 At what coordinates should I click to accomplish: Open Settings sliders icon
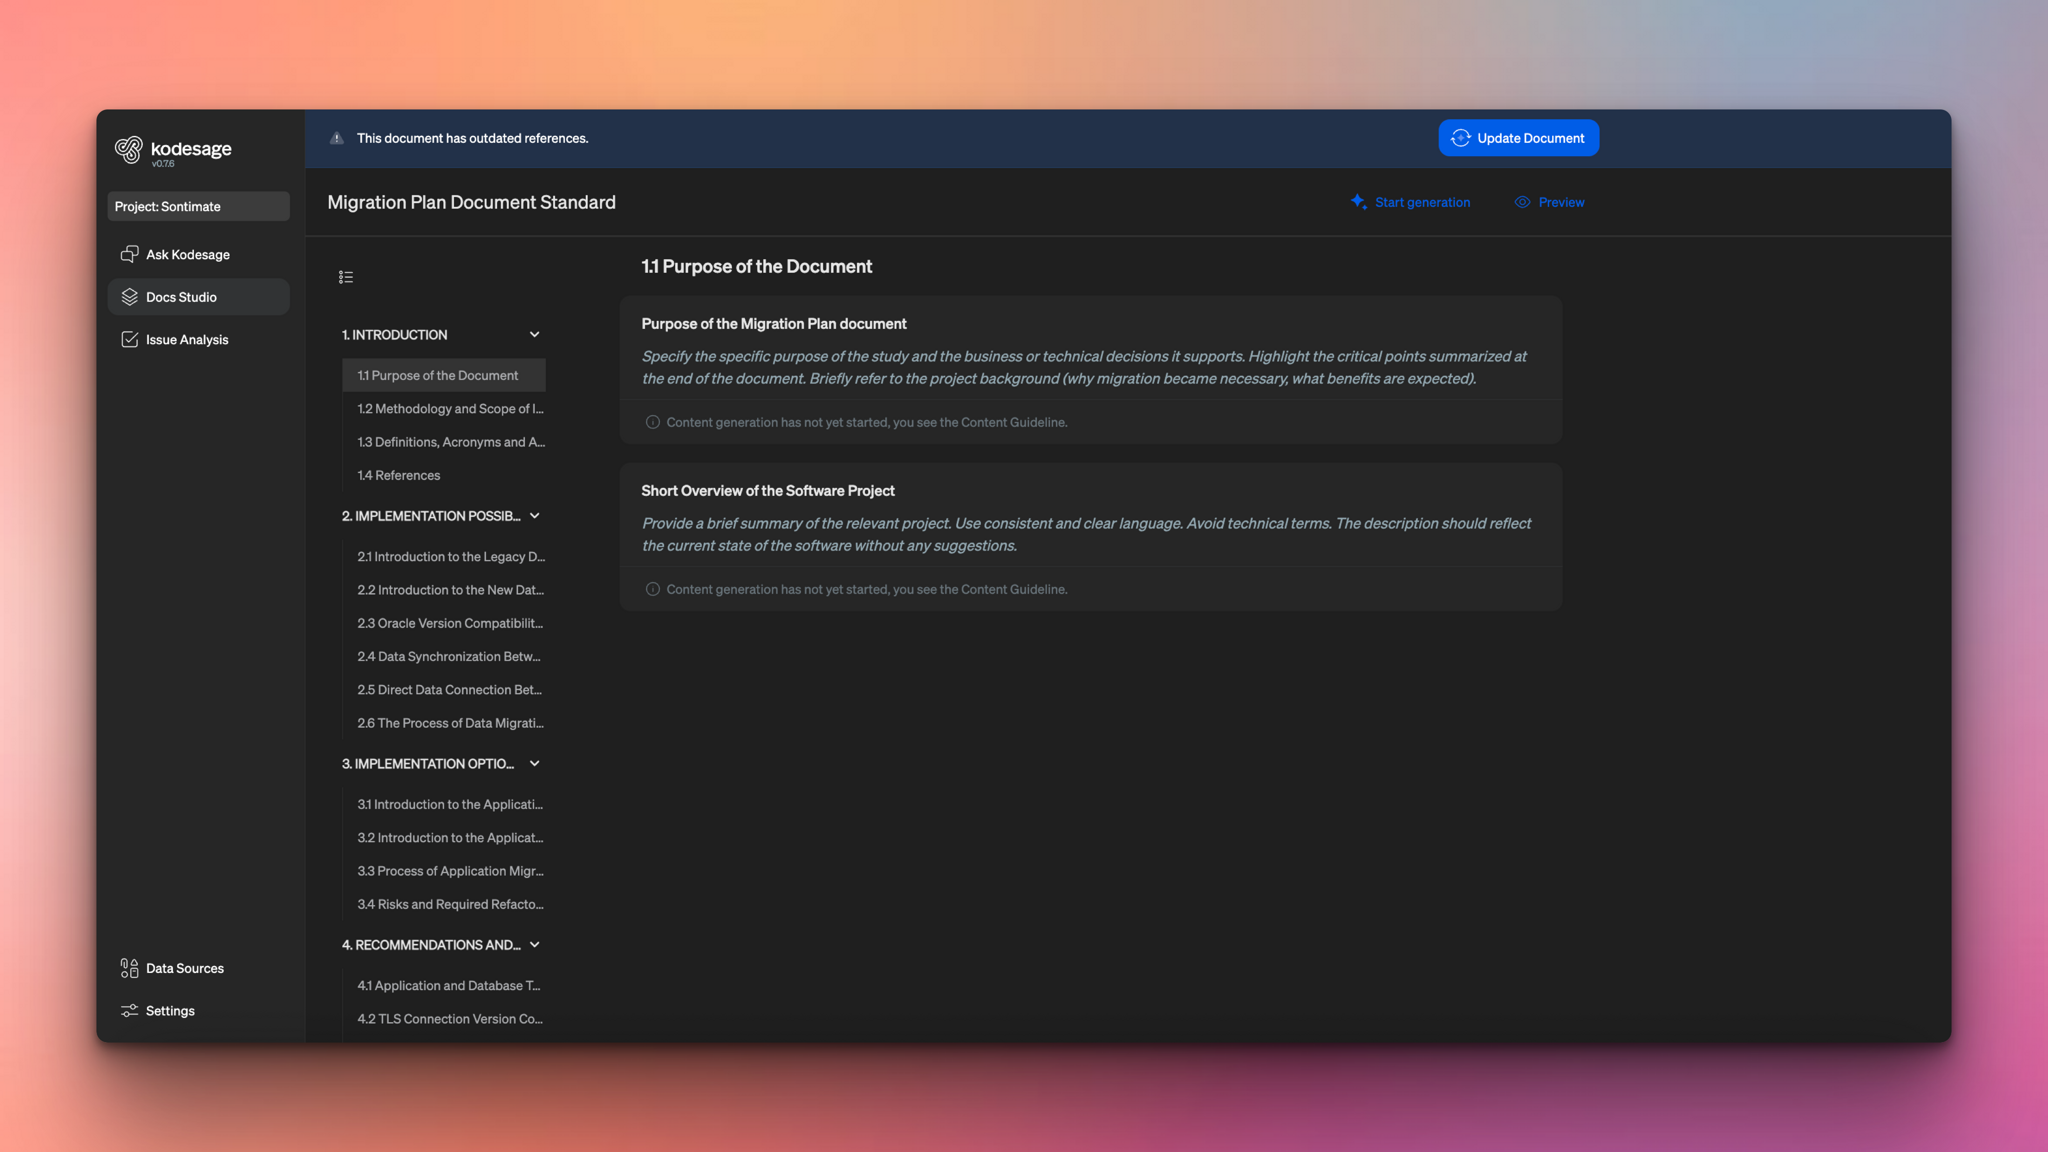coord(130,1011)
